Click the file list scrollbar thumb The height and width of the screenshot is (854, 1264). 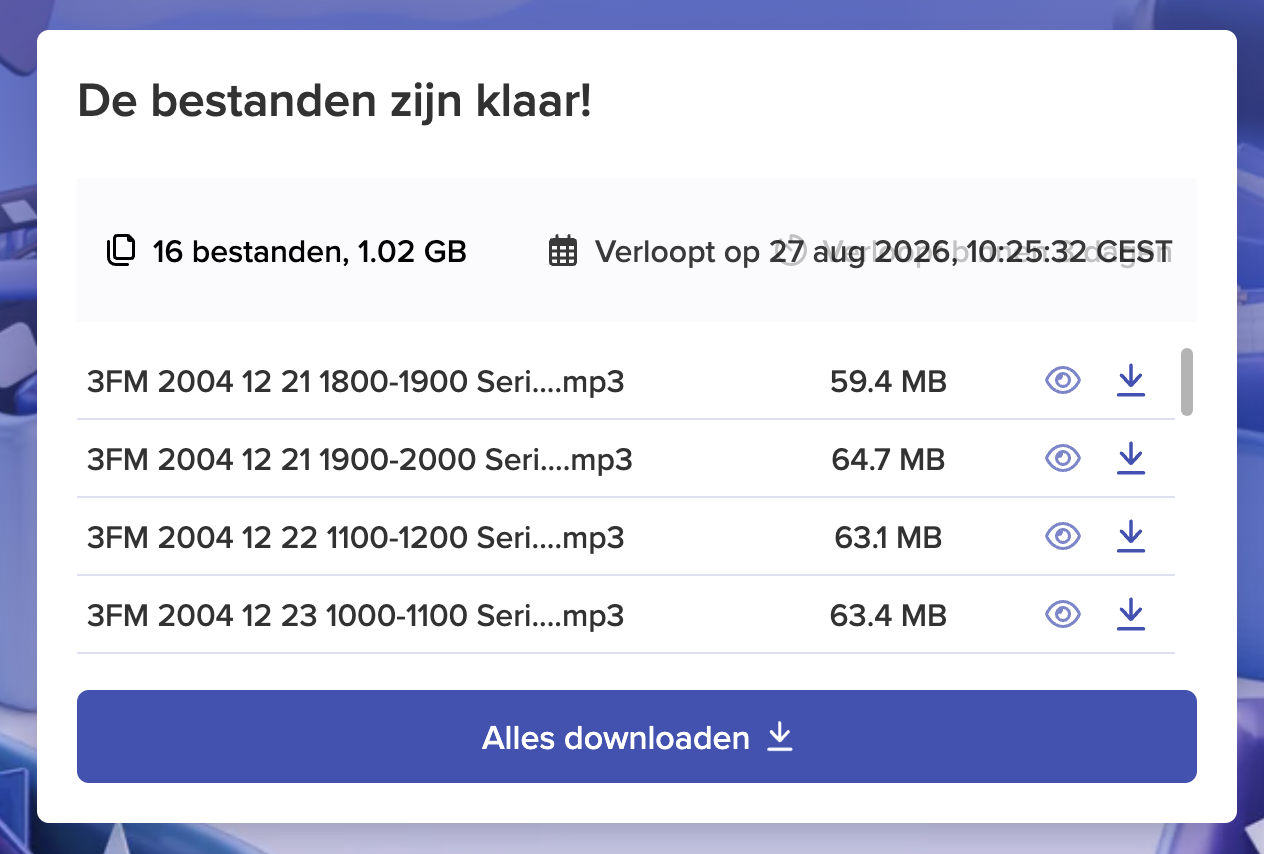point(1187,381)
